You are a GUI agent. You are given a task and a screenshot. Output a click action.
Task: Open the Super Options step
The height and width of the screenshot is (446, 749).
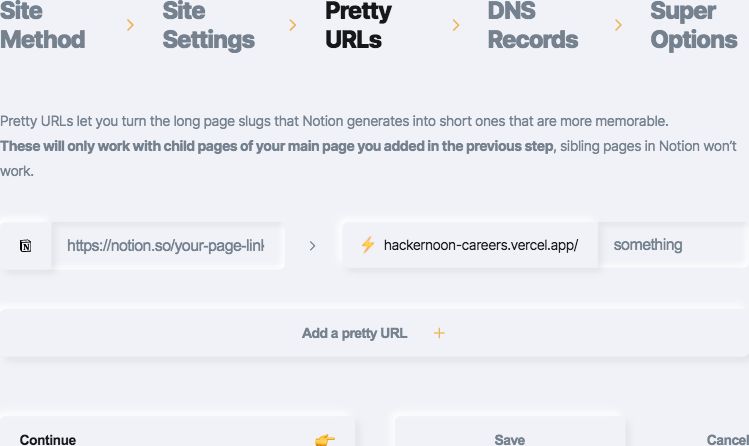[x=693, y=25]
